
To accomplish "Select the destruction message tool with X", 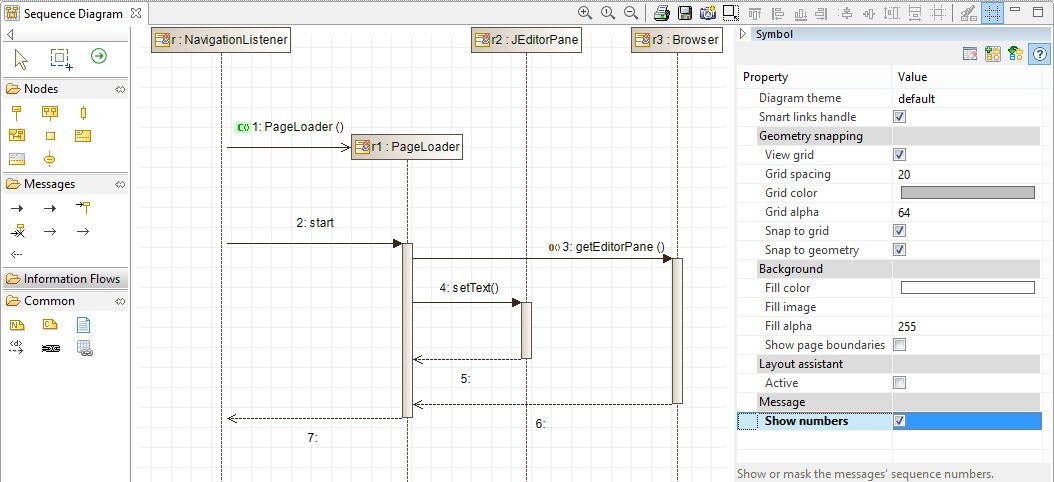I will [x=17, y=231].
